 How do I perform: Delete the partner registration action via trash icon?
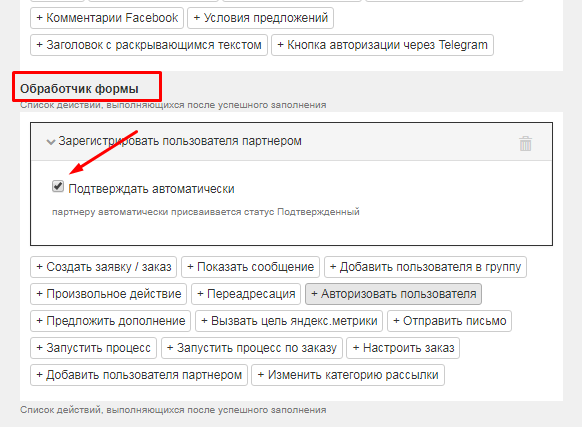(x=525, y=143)
